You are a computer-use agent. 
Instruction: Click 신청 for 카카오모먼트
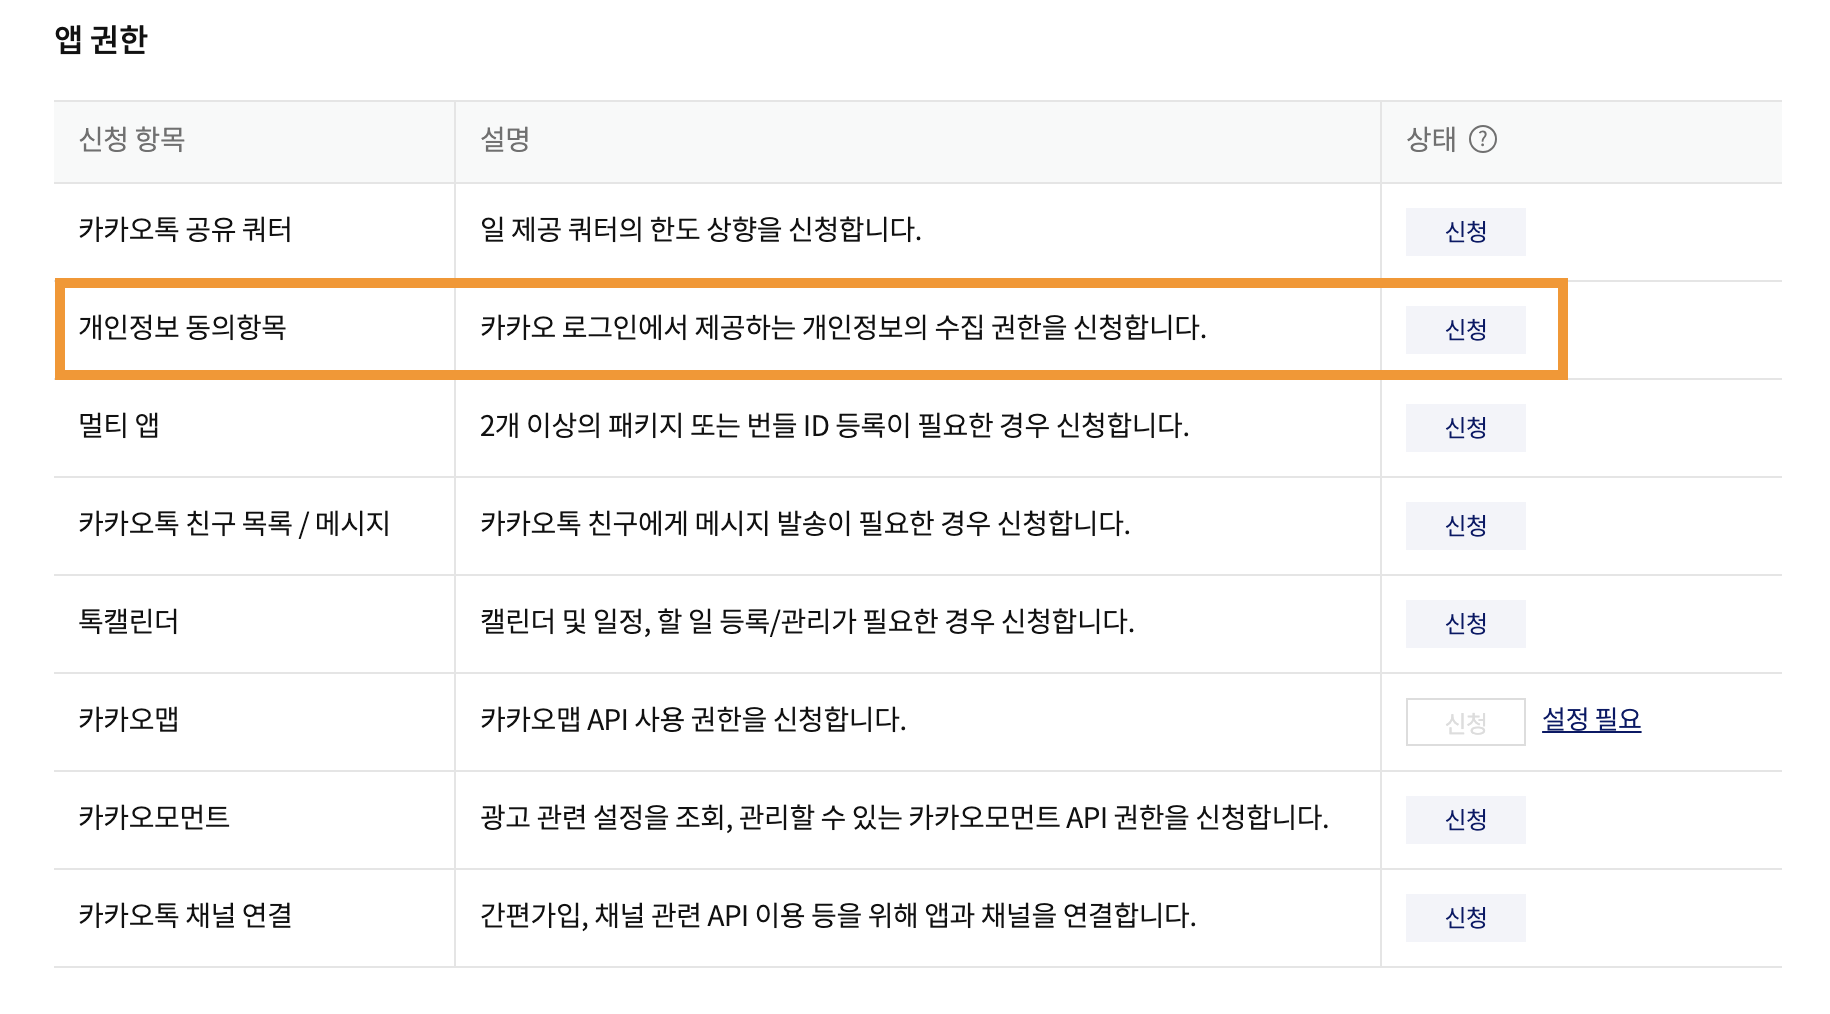[x=1465, y=820]
